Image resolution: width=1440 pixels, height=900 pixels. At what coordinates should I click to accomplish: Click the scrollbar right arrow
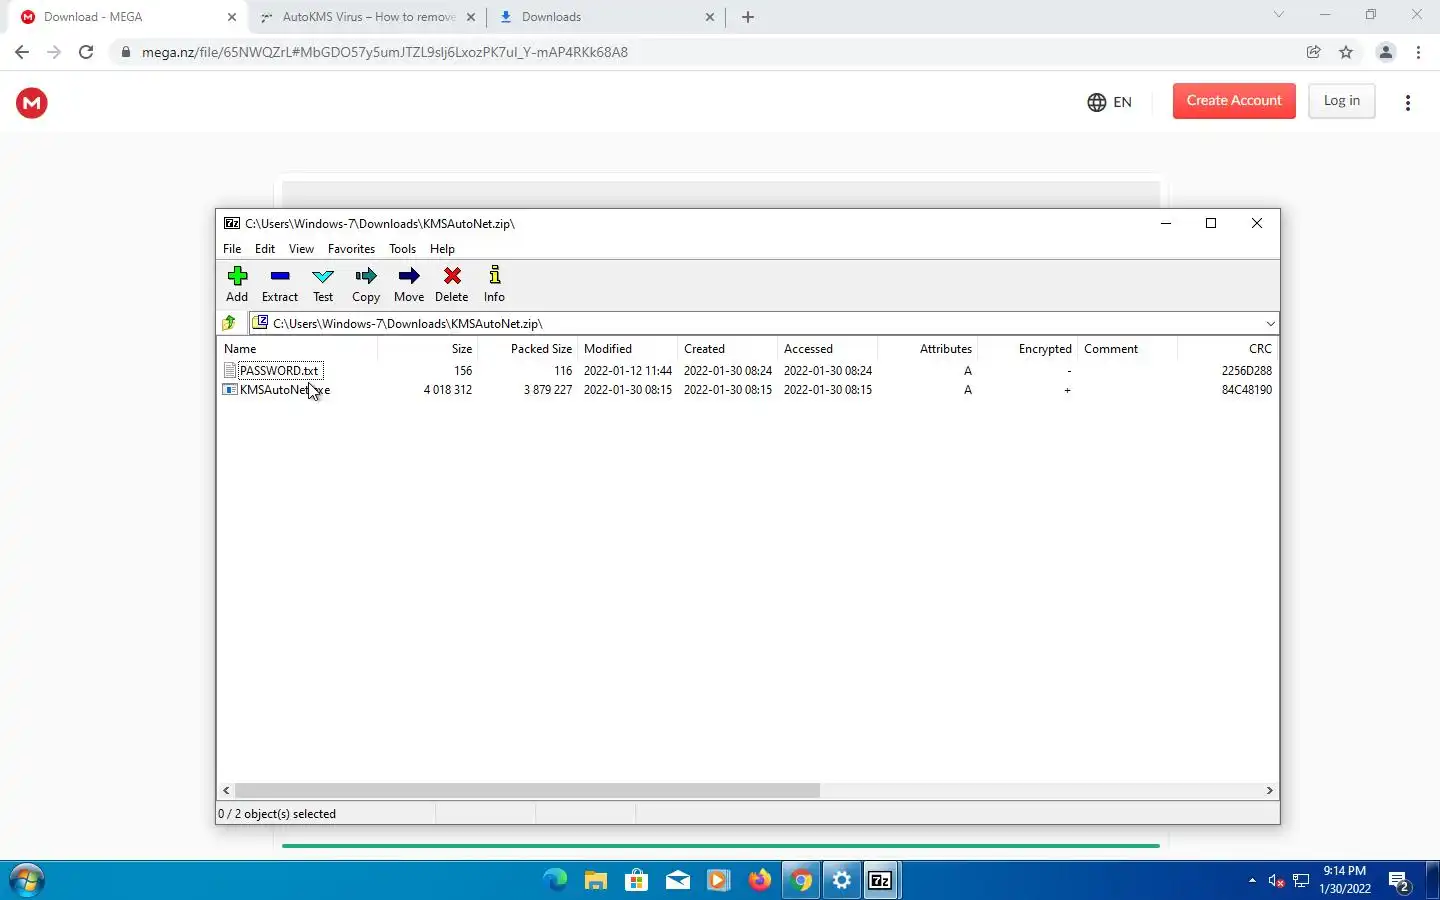point(1270,790)
